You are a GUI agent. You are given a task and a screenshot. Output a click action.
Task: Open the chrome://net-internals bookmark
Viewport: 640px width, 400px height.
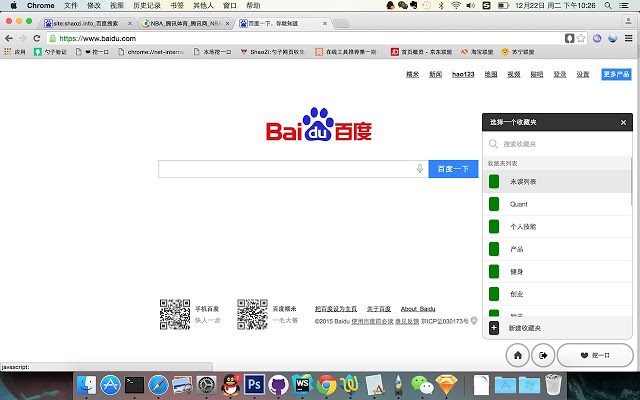pyautogui.click(x=151, y=52)
